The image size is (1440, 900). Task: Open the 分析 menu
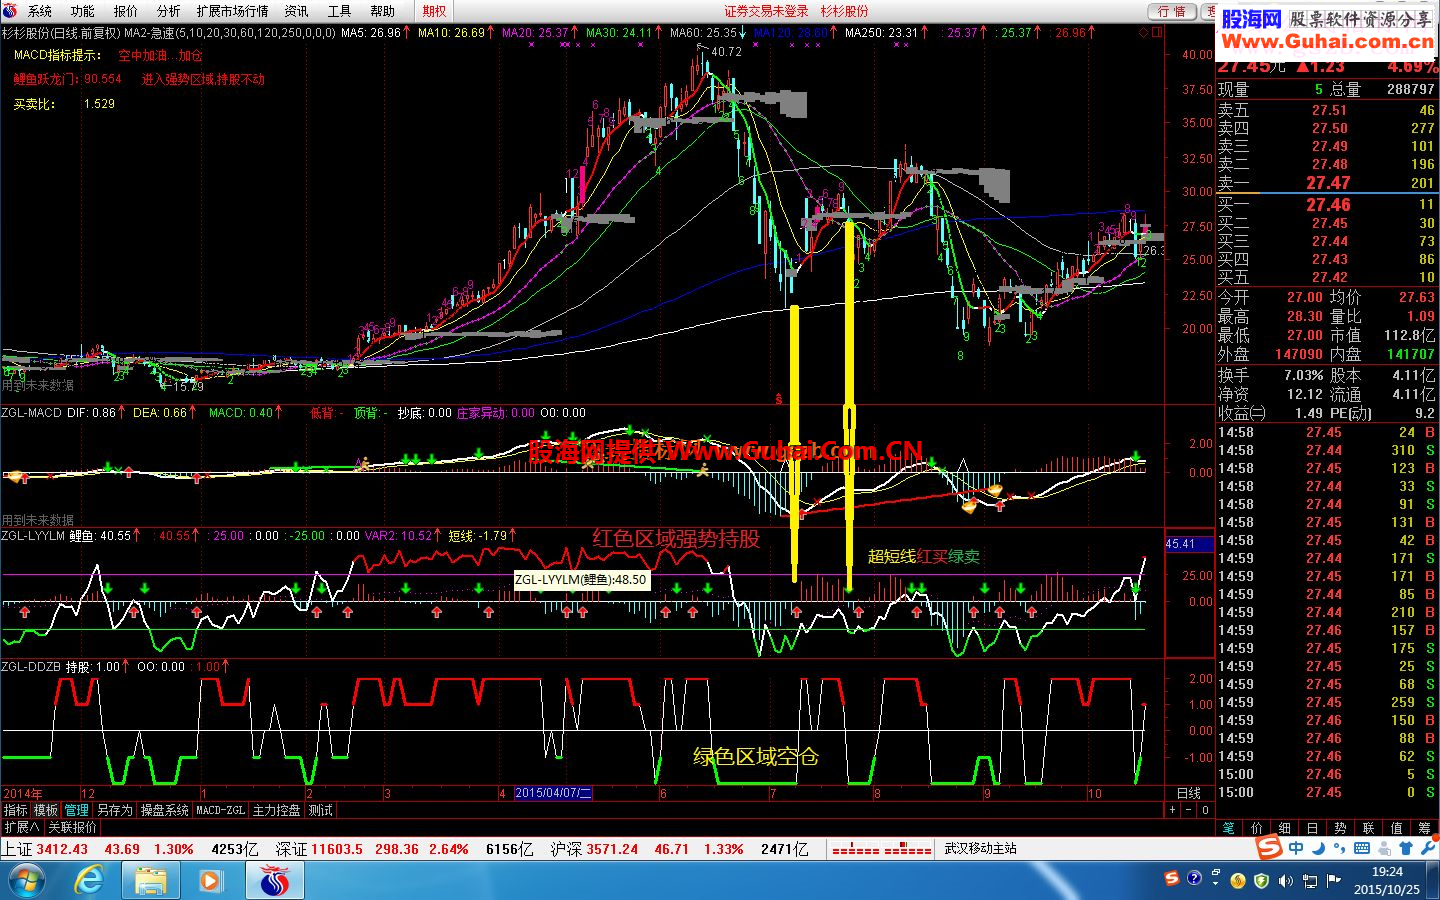[169, 11]
